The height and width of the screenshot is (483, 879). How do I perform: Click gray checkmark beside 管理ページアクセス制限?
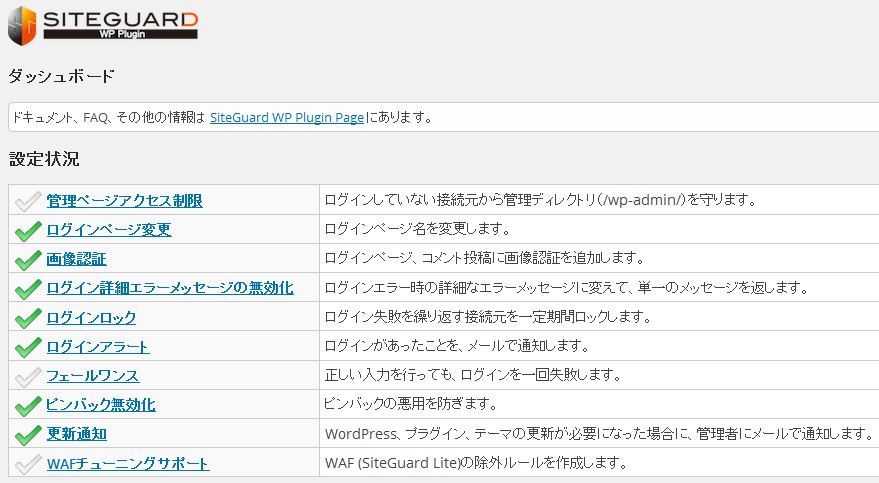pos(27,201)
